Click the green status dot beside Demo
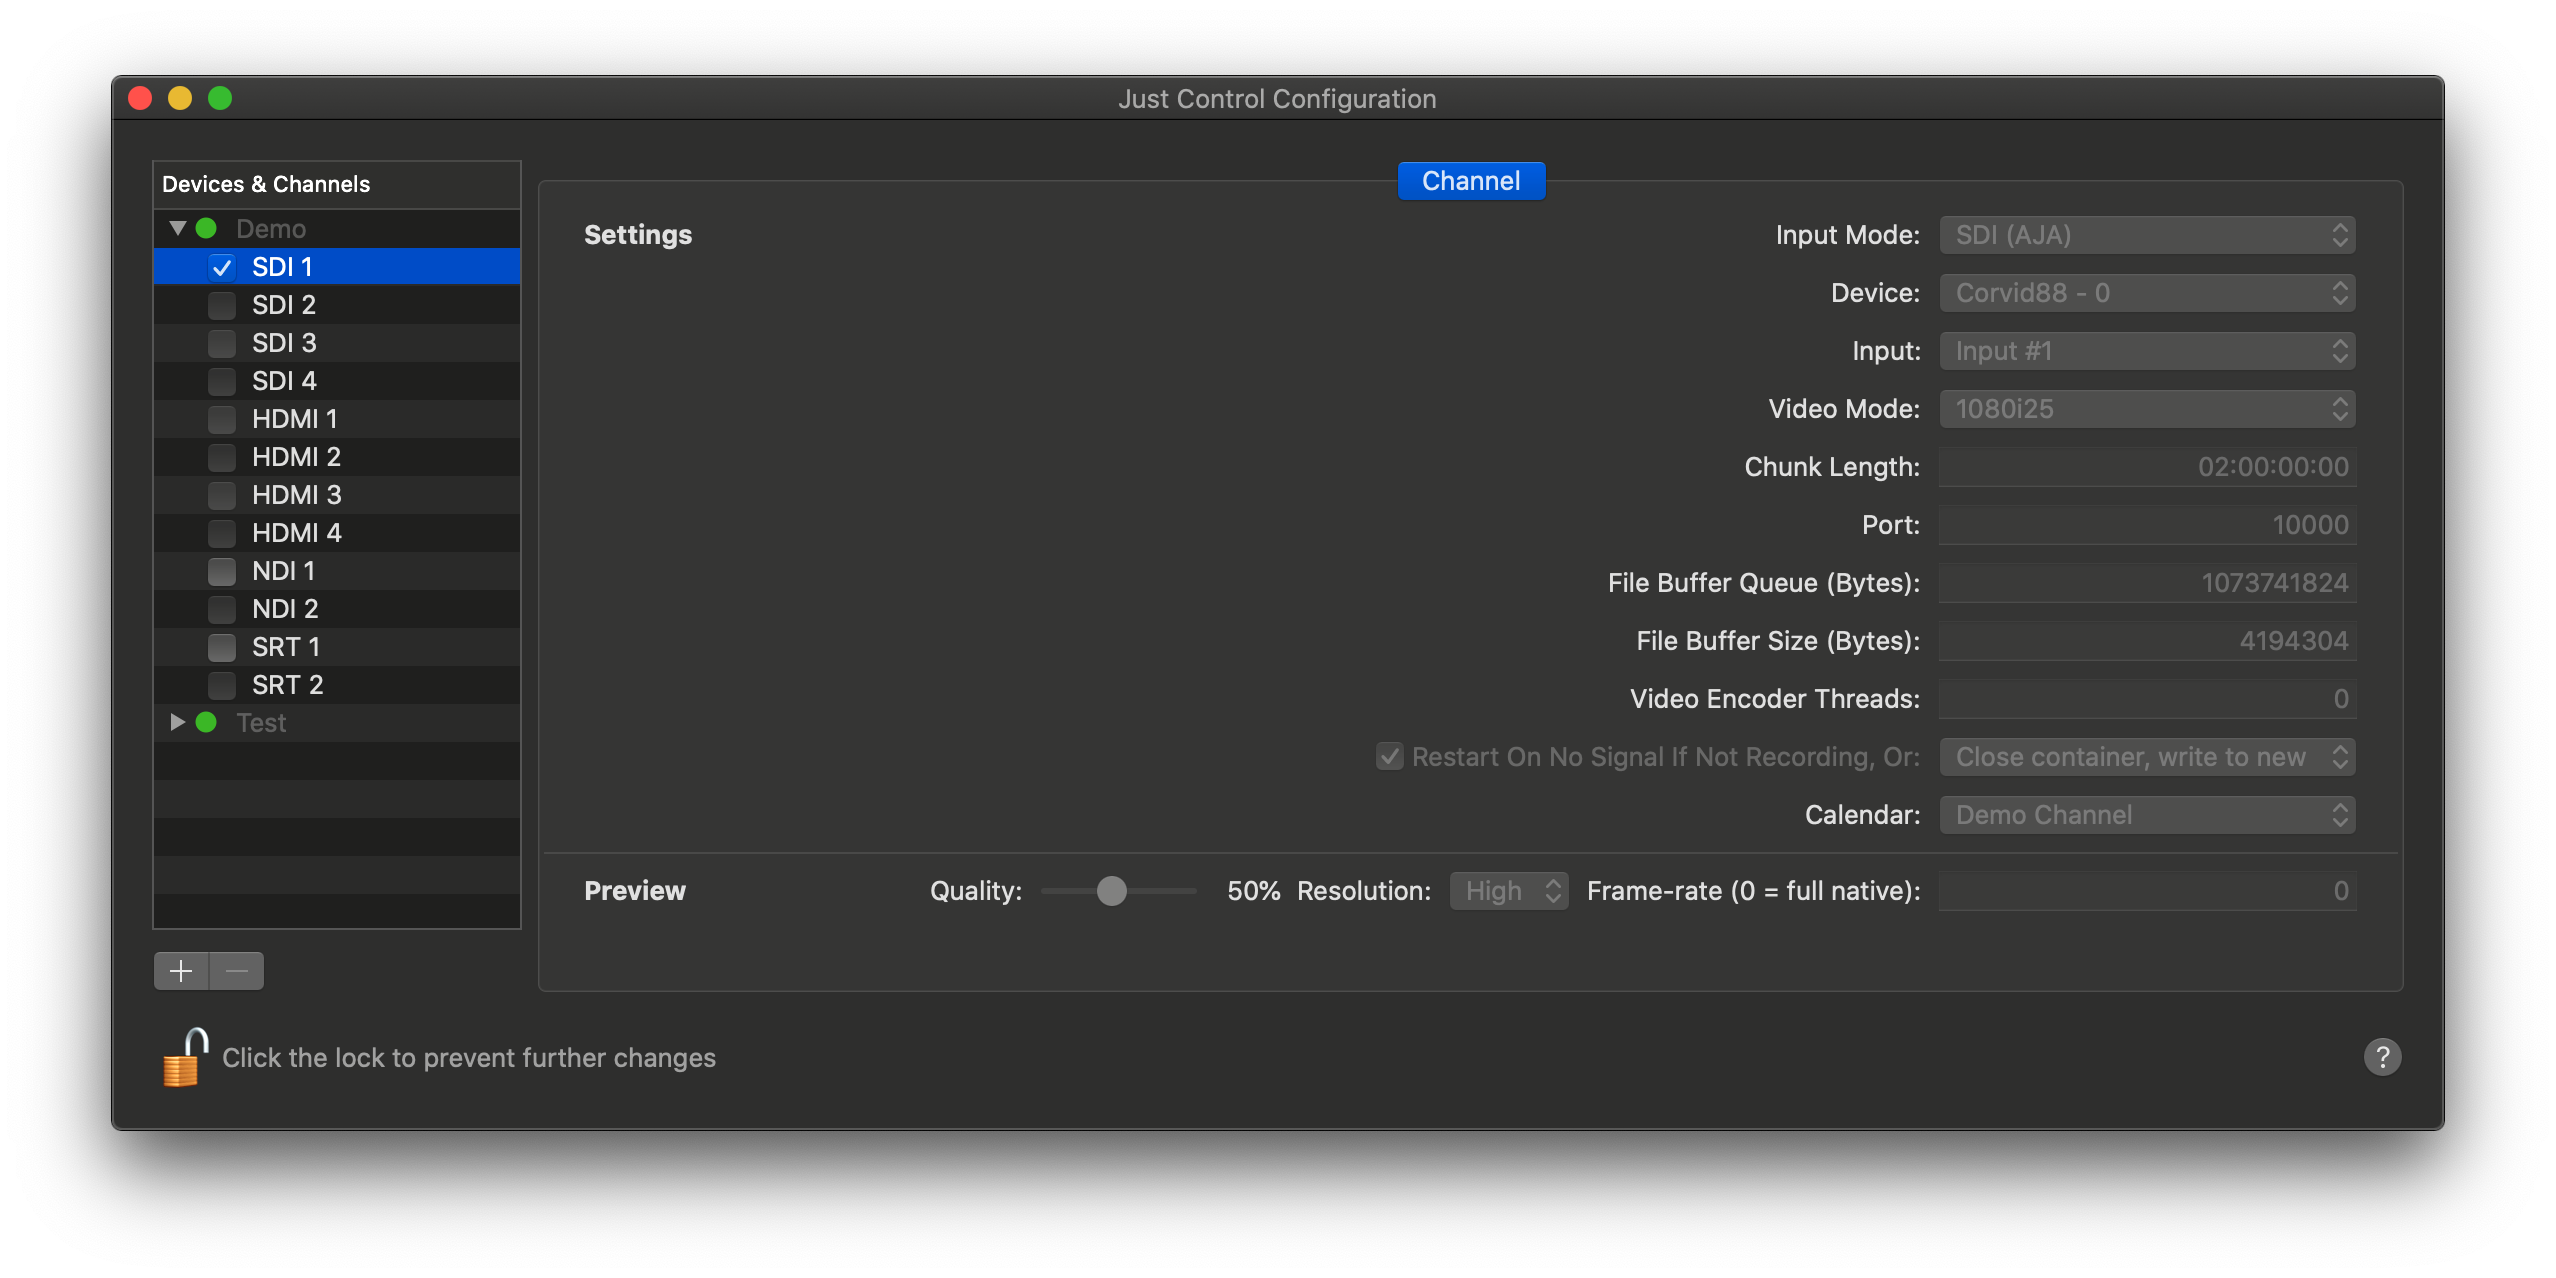This screenshot has width=2556, height=1278. point(206,229)
